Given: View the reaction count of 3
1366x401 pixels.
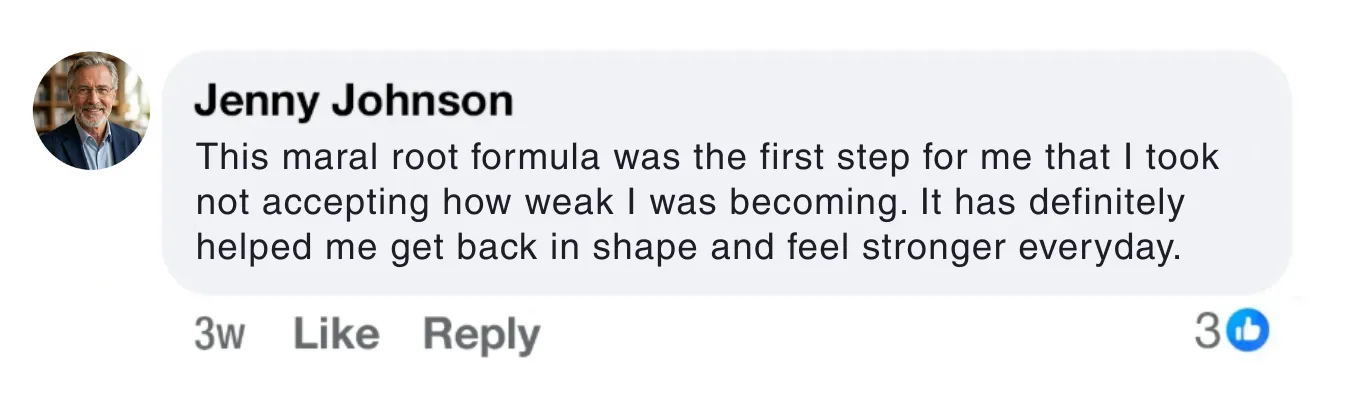Looking at the screenshot, I should [x=1207, y=331].
